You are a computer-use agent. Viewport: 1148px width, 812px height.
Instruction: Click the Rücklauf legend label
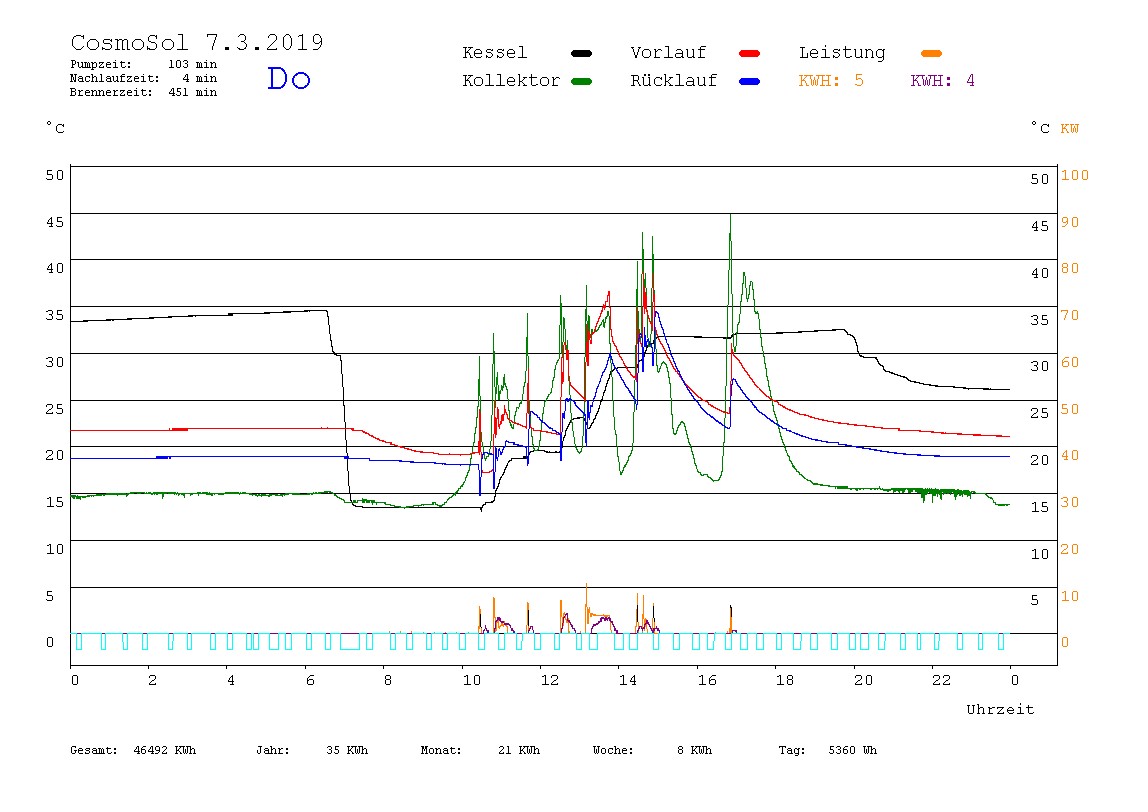(x=674, y=81)
